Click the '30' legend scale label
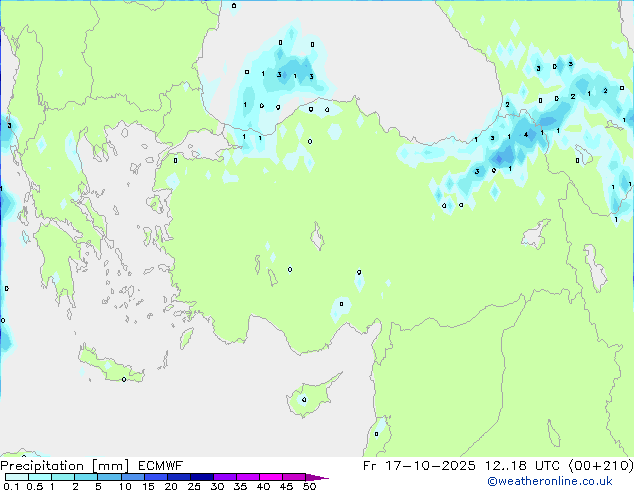 point(217,486)
